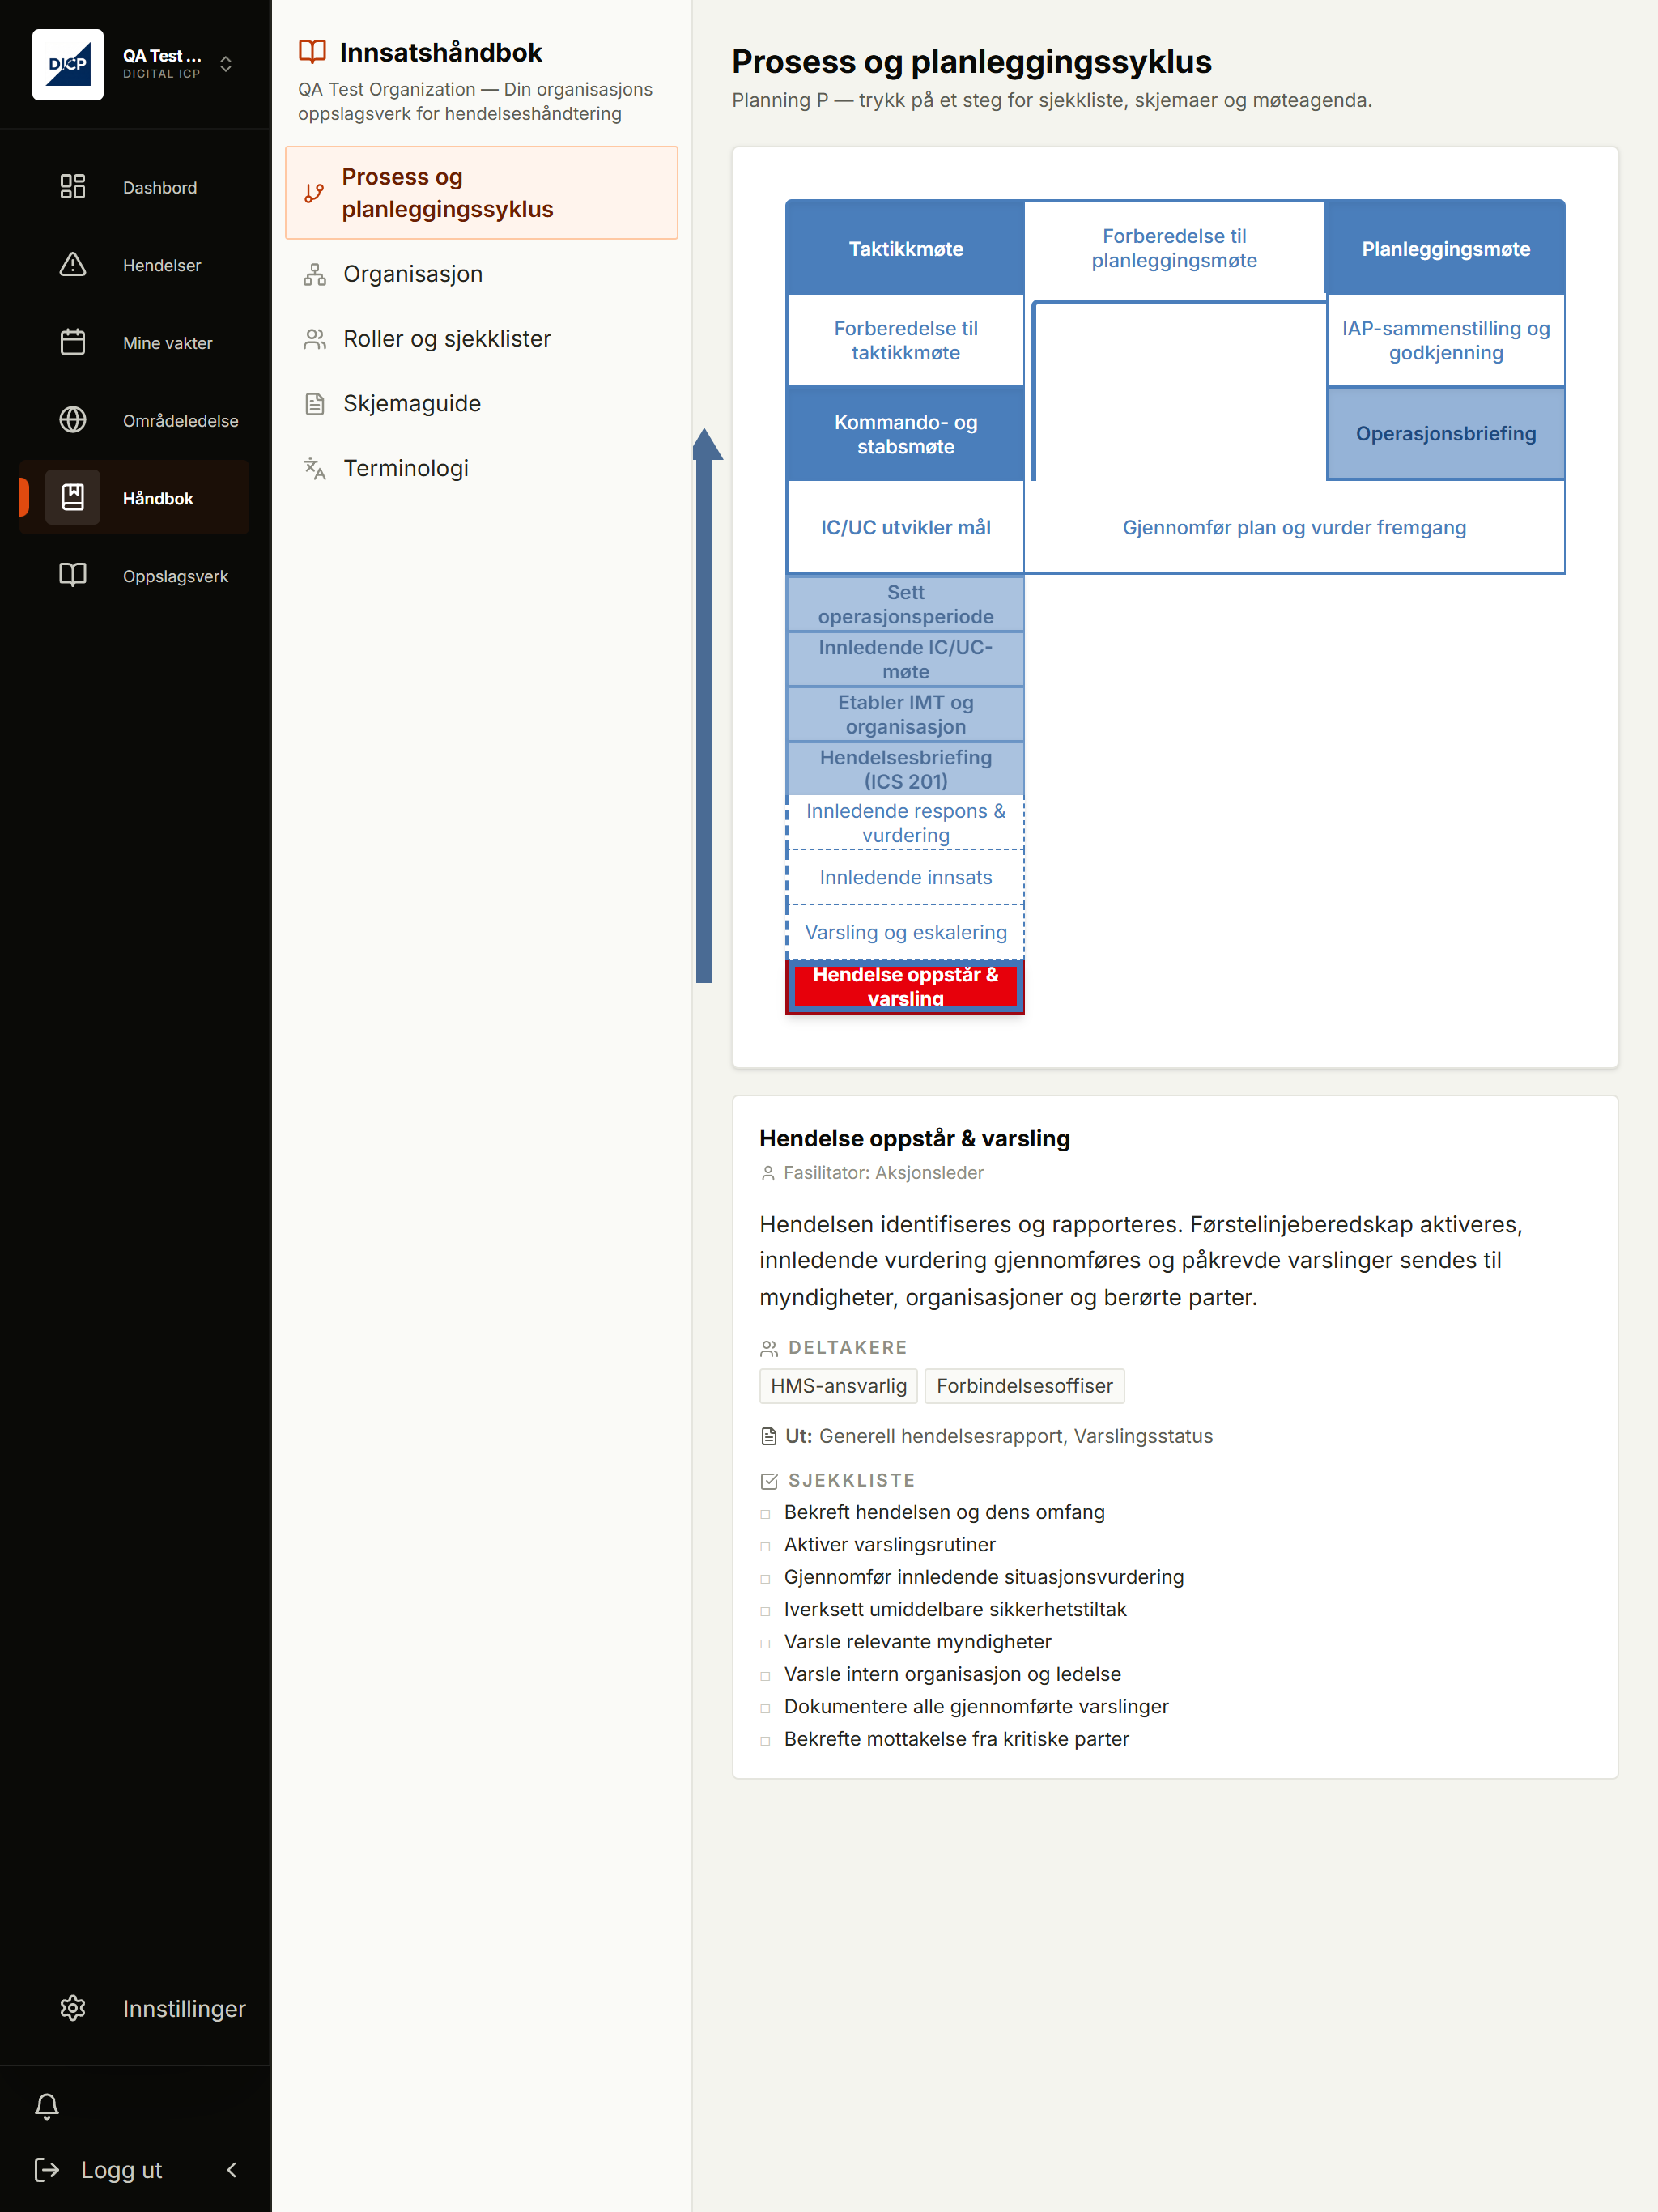This screenshot has height=2212, width=1658.
Task: Open the Skjemaguide section label
Action: (412, 404)
